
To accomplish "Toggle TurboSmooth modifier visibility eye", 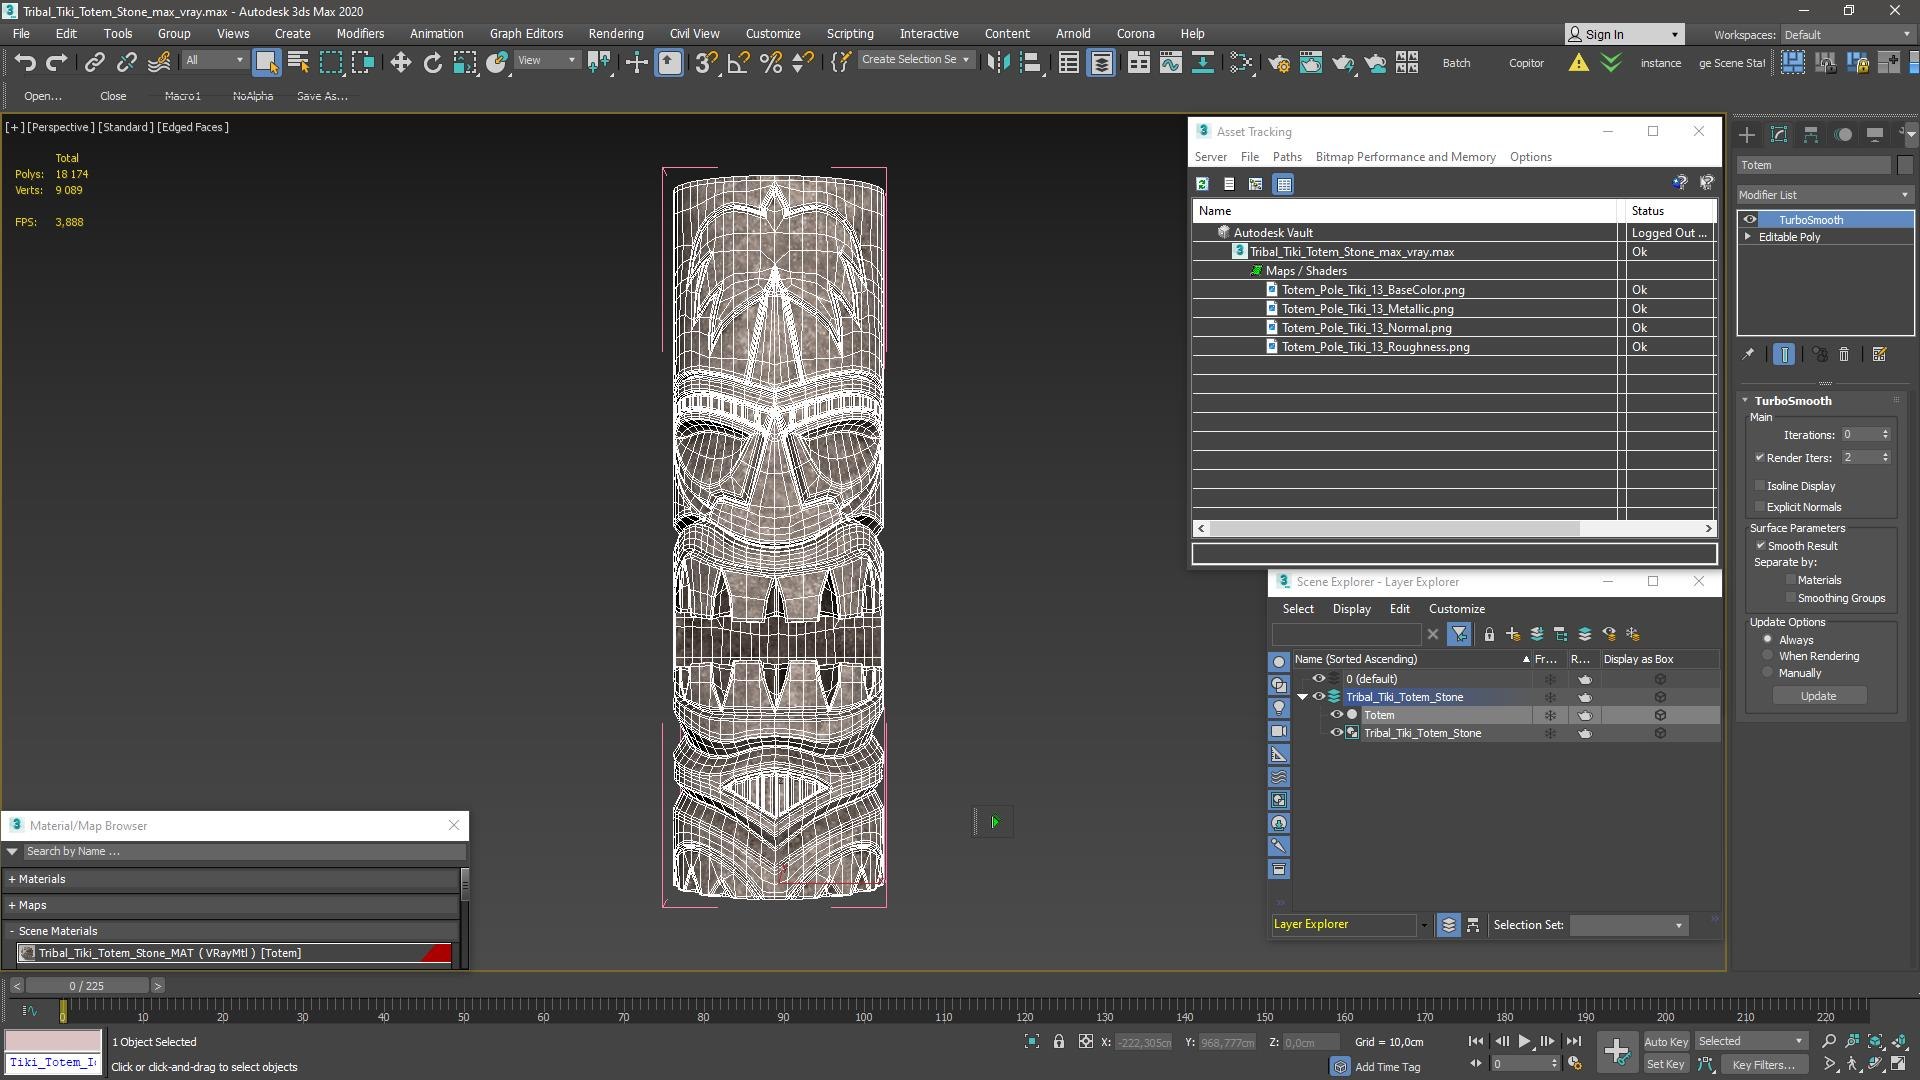I will pyautogui.click(x=1750, y=219).
